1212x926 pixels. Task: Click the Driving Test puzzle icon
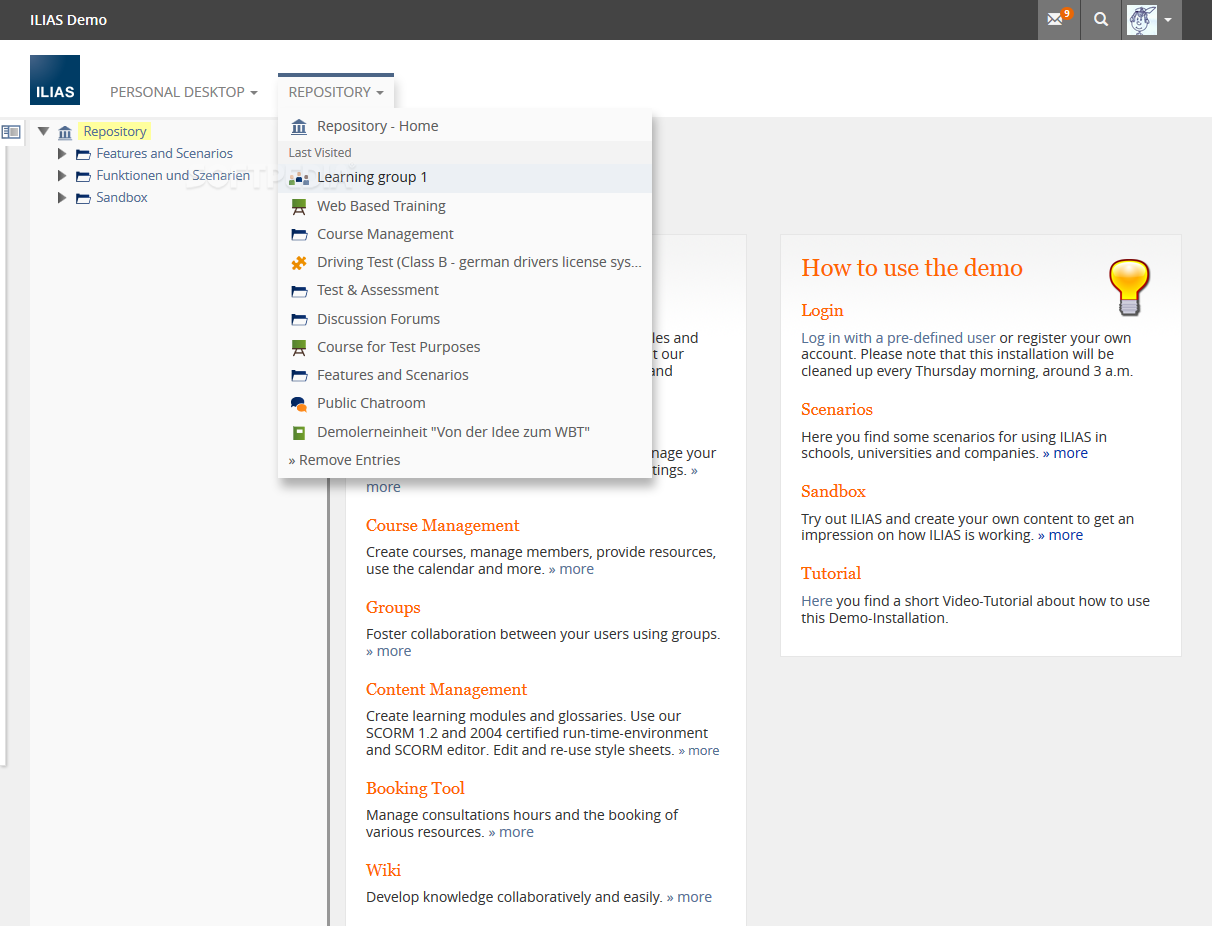[299, 263]
